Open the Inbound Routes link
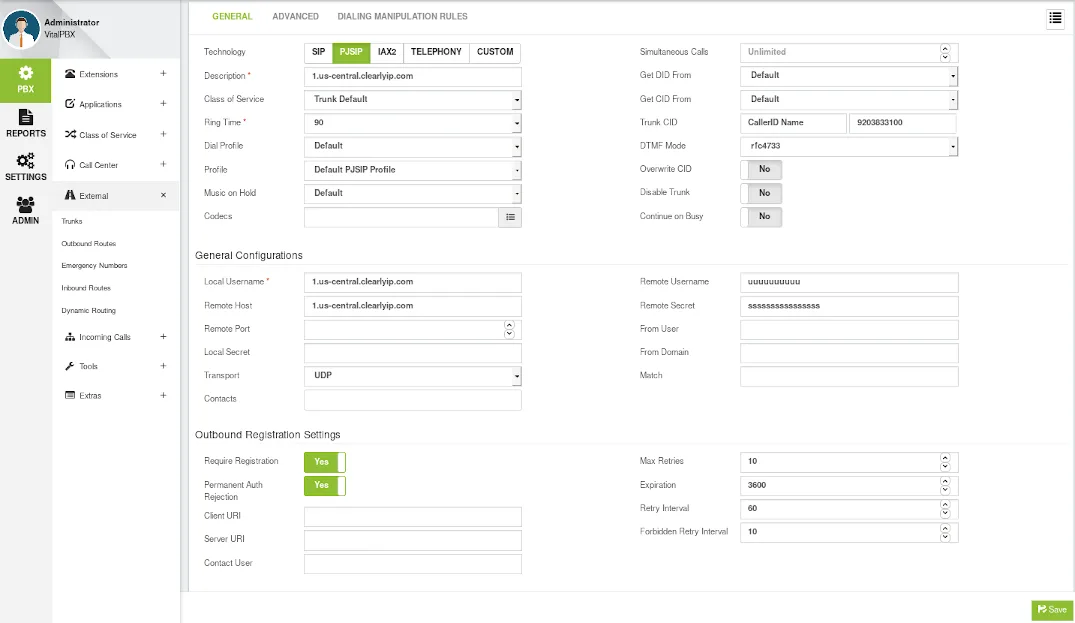The width and height of the screenshot is (1075, 623). (86, 288)
